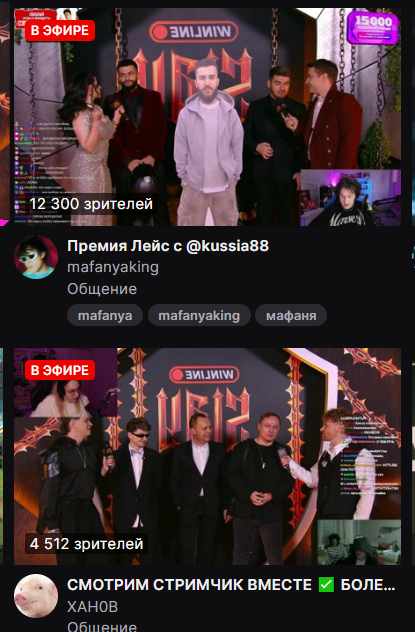Open stream titled Премия Лейс с @kussia88
Screen dimensions: 415x632
(168, 246)
